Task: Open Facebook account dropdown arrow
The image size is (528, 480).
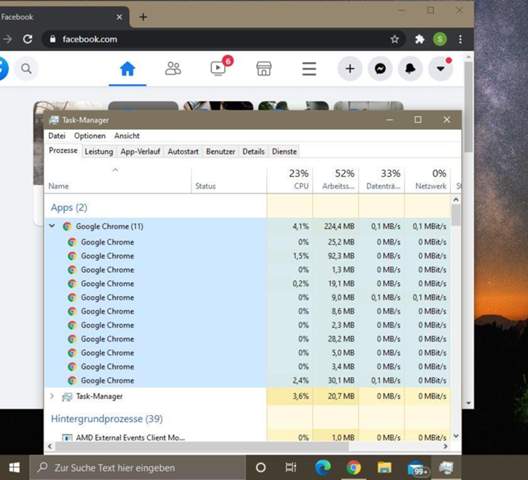Action: click(x=440, y=69)
